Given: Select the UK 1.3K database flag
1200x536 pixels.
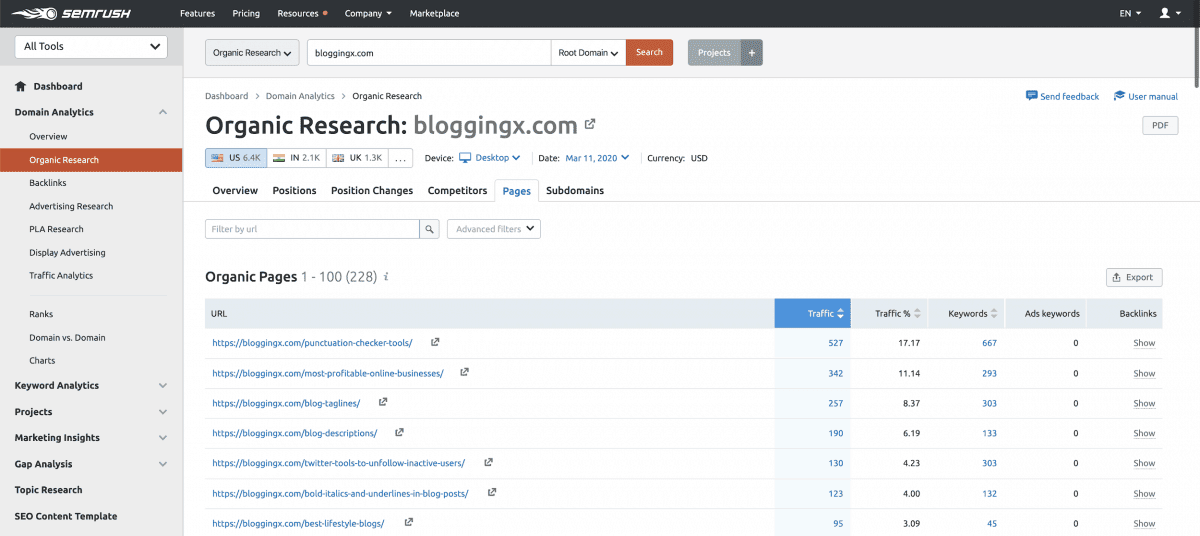Looking at the screenshot, I should click(x=356, y=158).
